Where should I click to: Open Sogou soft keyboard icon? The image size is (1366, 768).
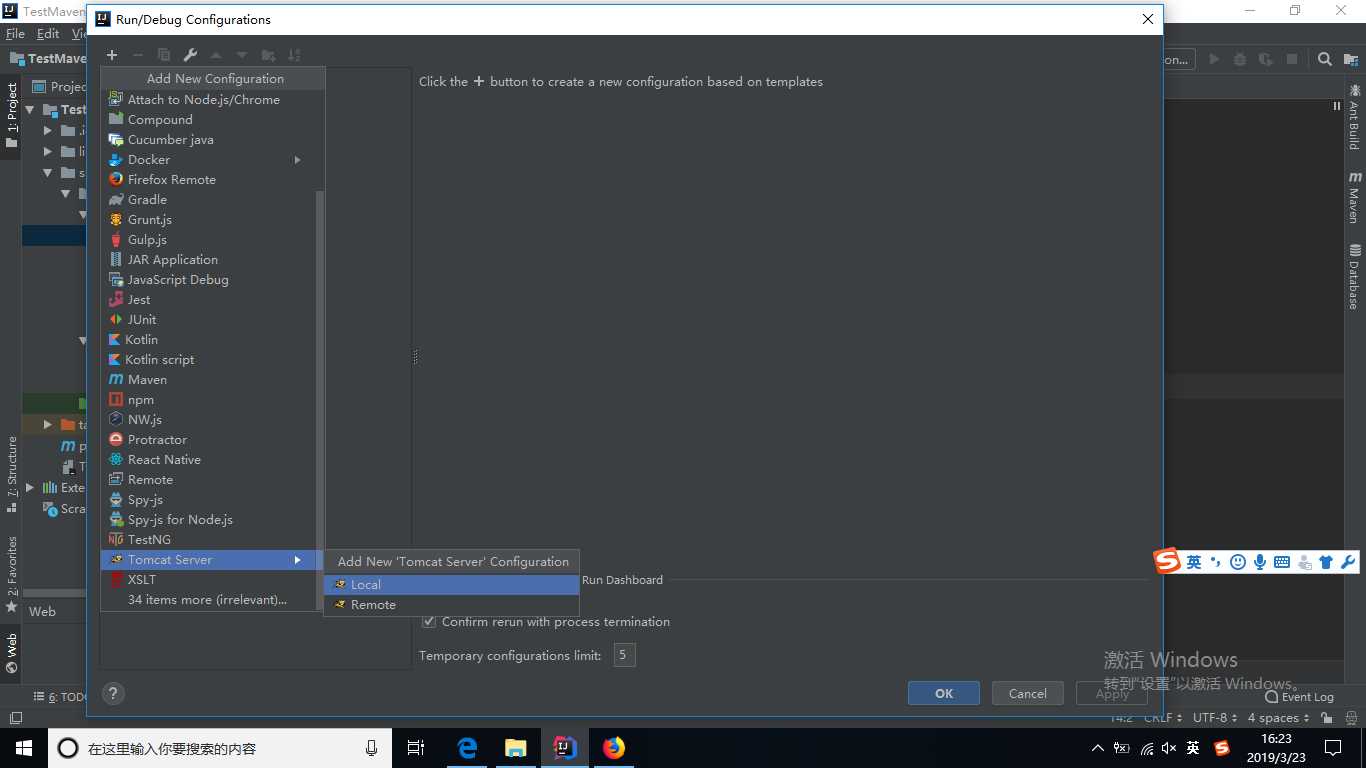pos(1282,562)
